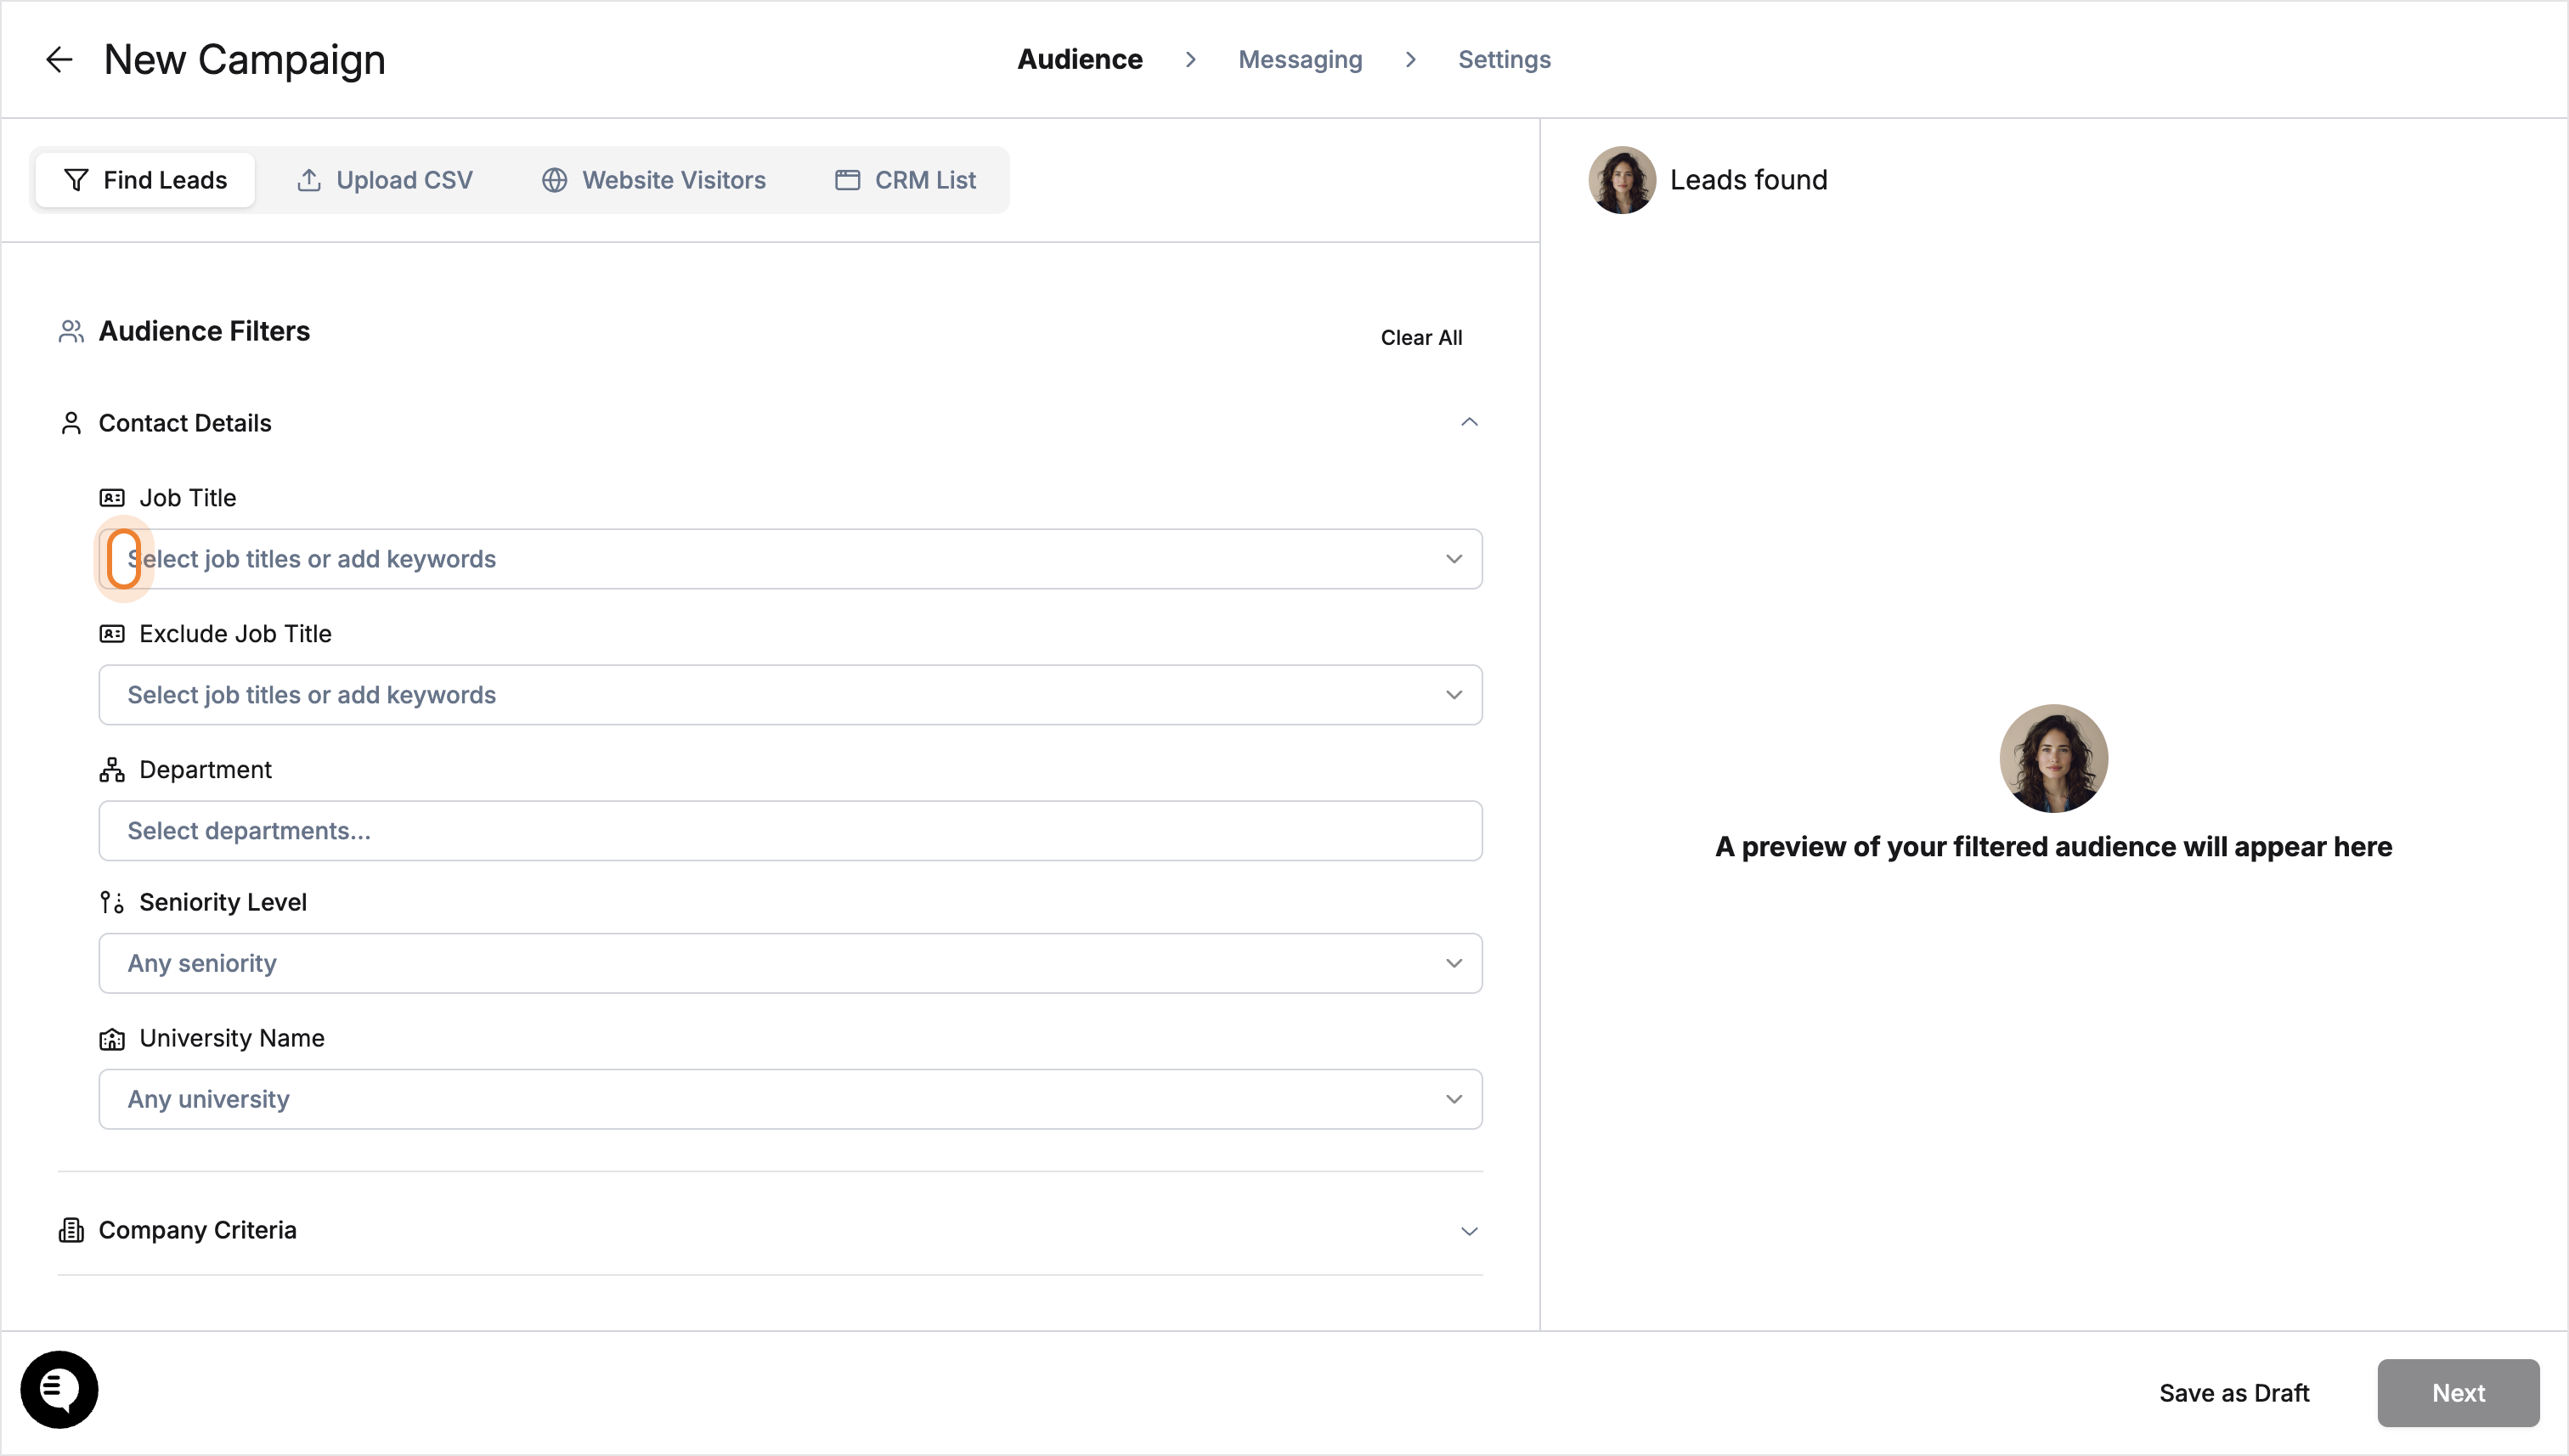Click Clear All filters
The image size is (2569, 1456).
[x=1421, y=338]
